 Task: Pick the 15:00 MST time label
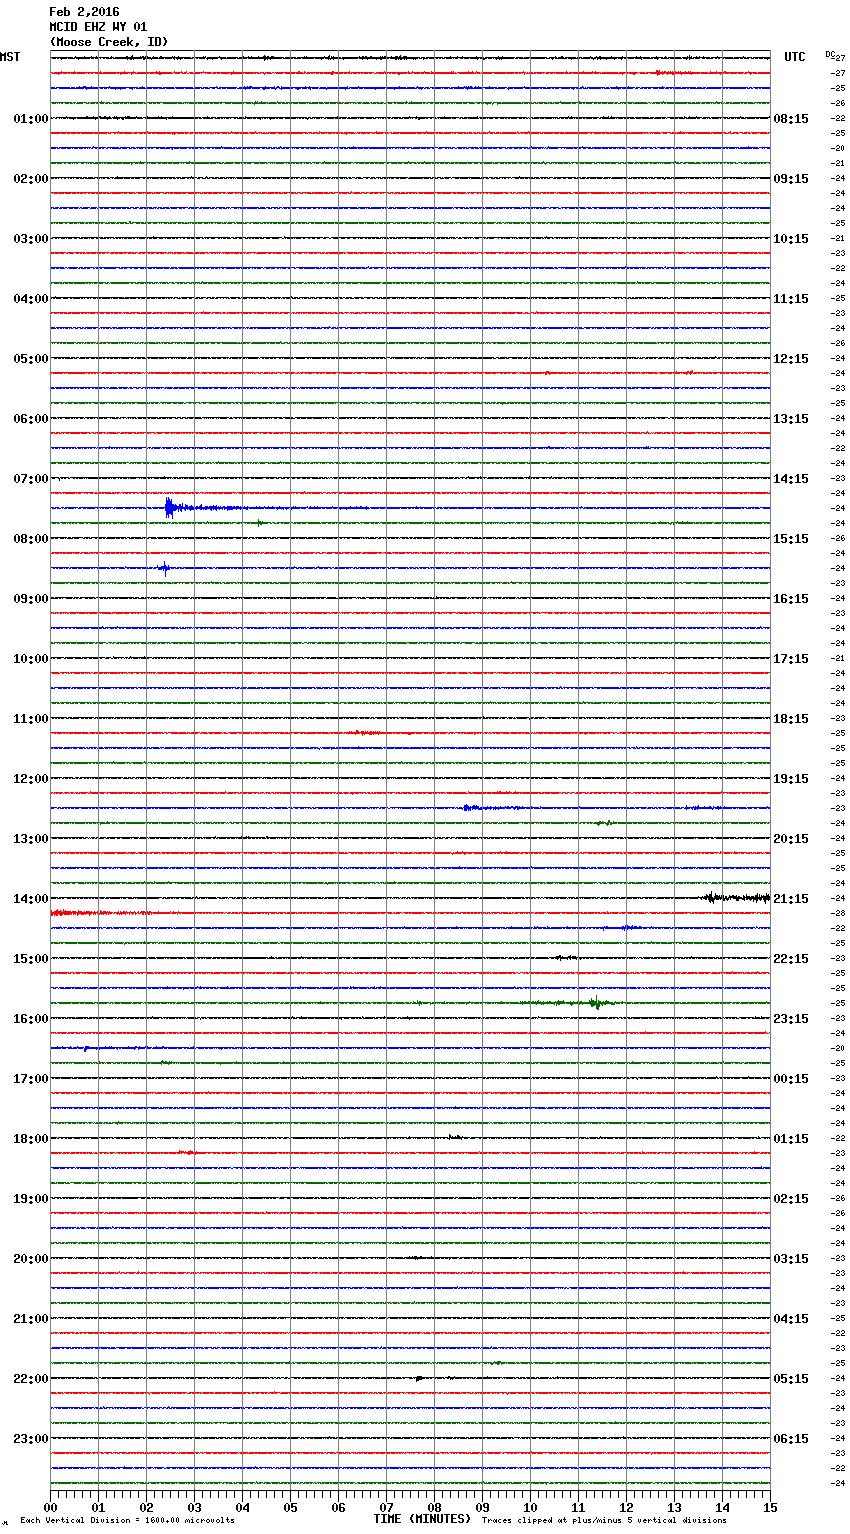(x=31, y=959)
